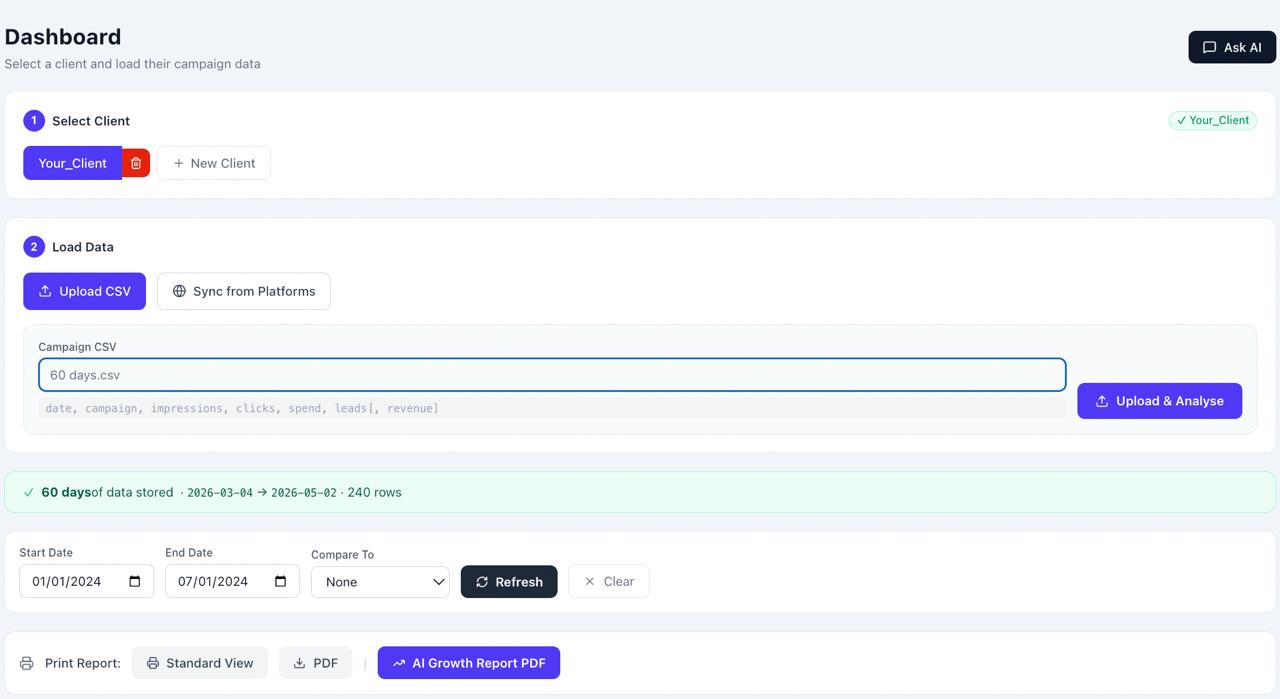Viewport: 1280px width, 699px height.
Task: Click the Campaign CSV file input
Action: click(x=552, y=375)
